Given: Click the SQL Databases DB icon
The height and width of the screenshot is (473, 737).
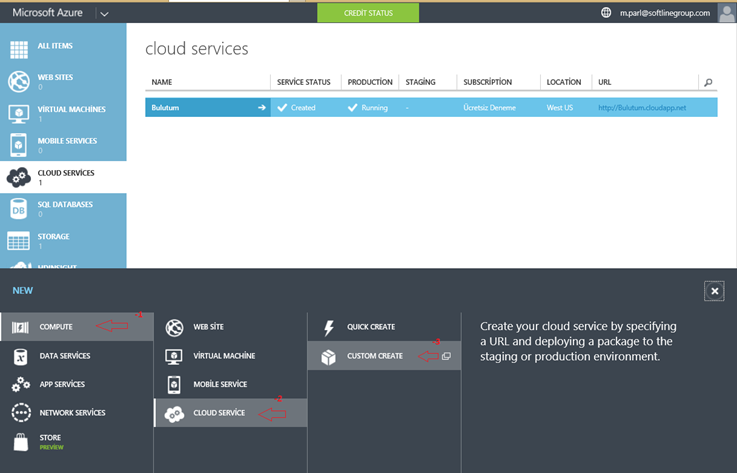Looking at the screenshot, I should coord(18,209).
